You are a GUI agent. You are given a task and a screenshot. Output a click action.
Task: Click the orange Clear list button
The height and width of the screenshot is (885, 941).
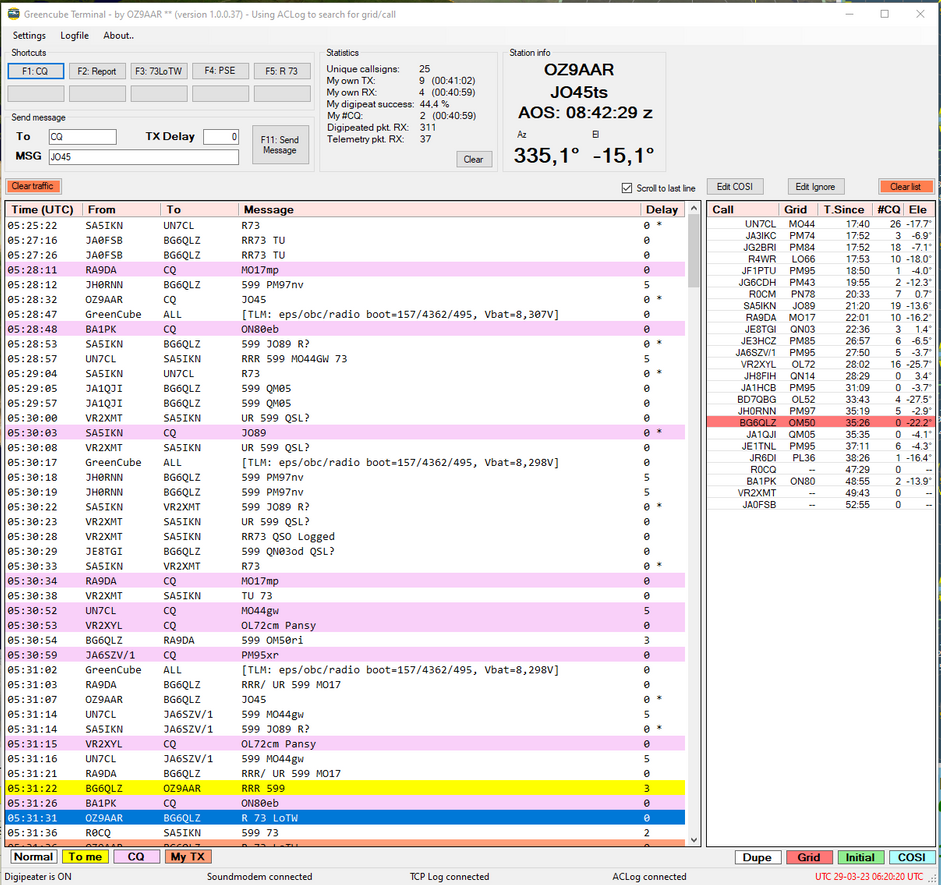[906, 187]
